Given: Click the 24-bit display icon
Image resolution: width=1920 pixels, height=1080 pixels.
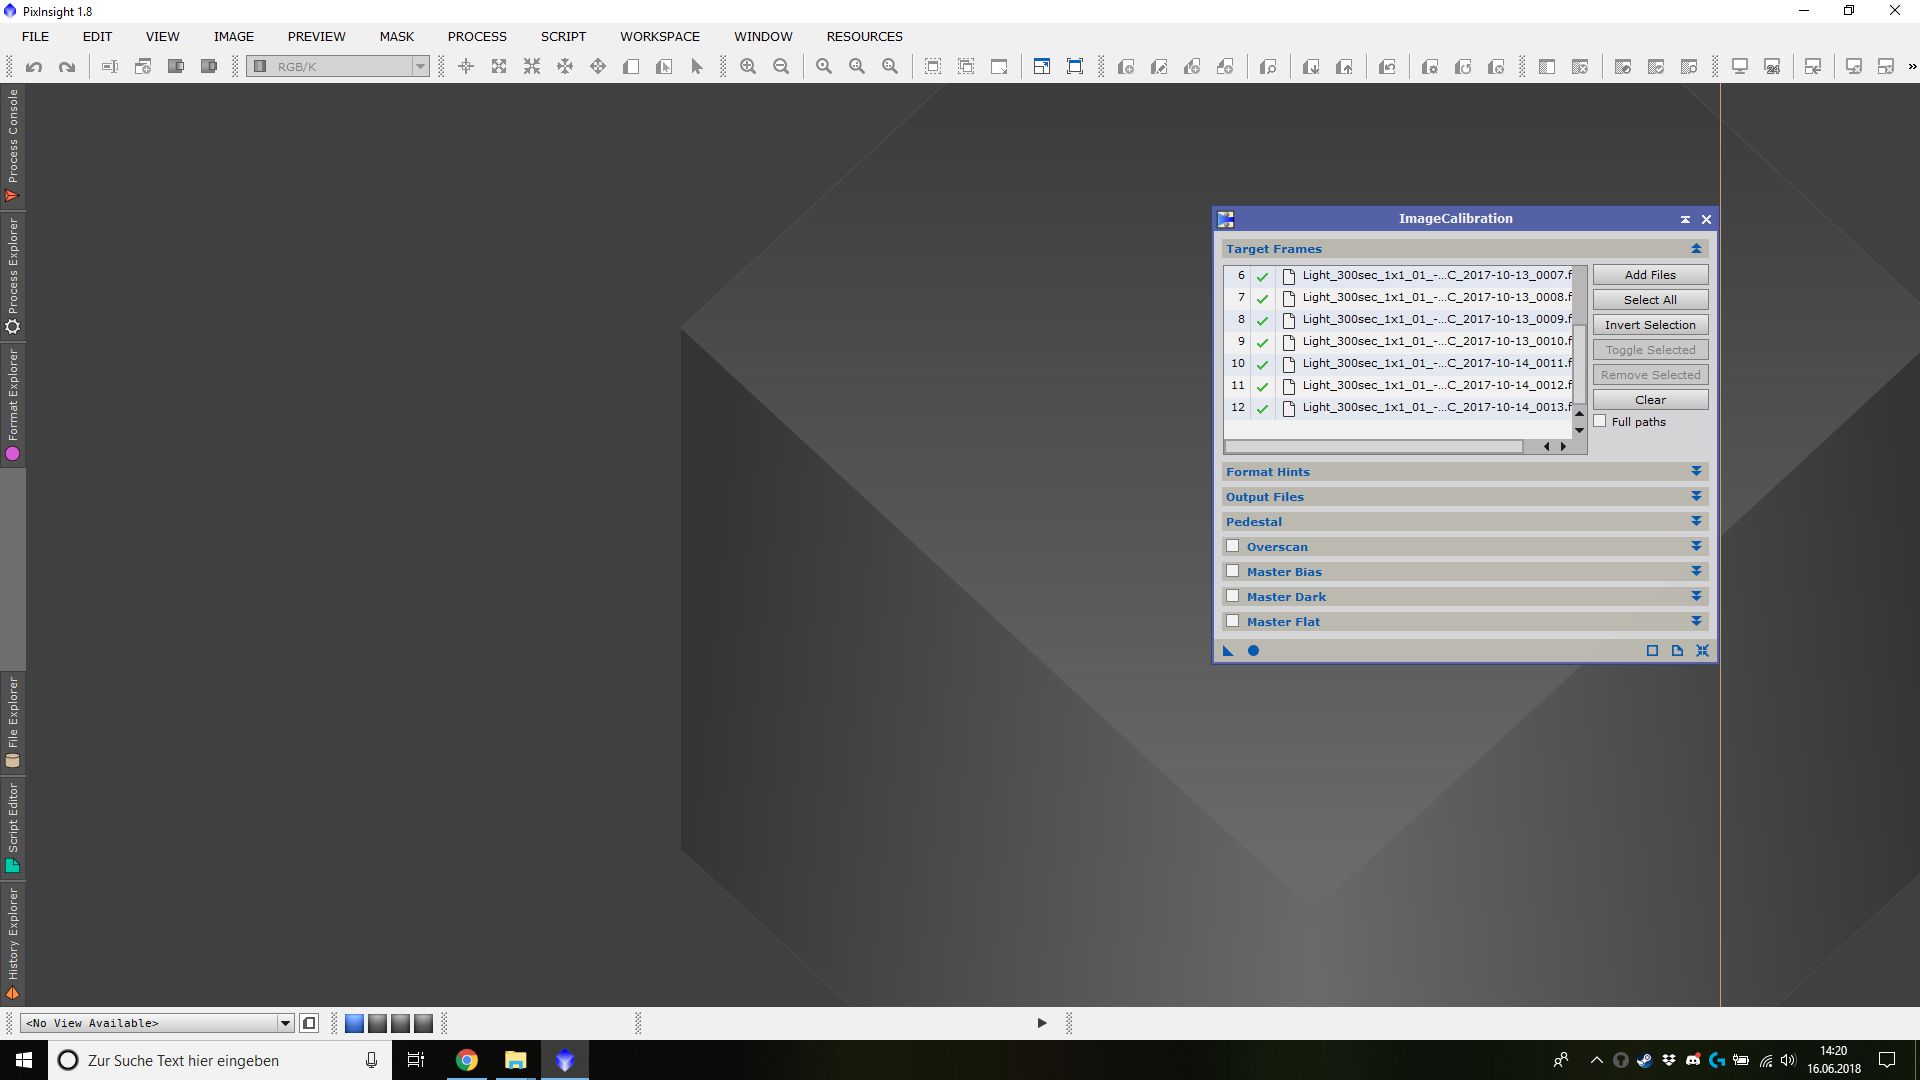Looking at the screenshot, I should 1772,67.
